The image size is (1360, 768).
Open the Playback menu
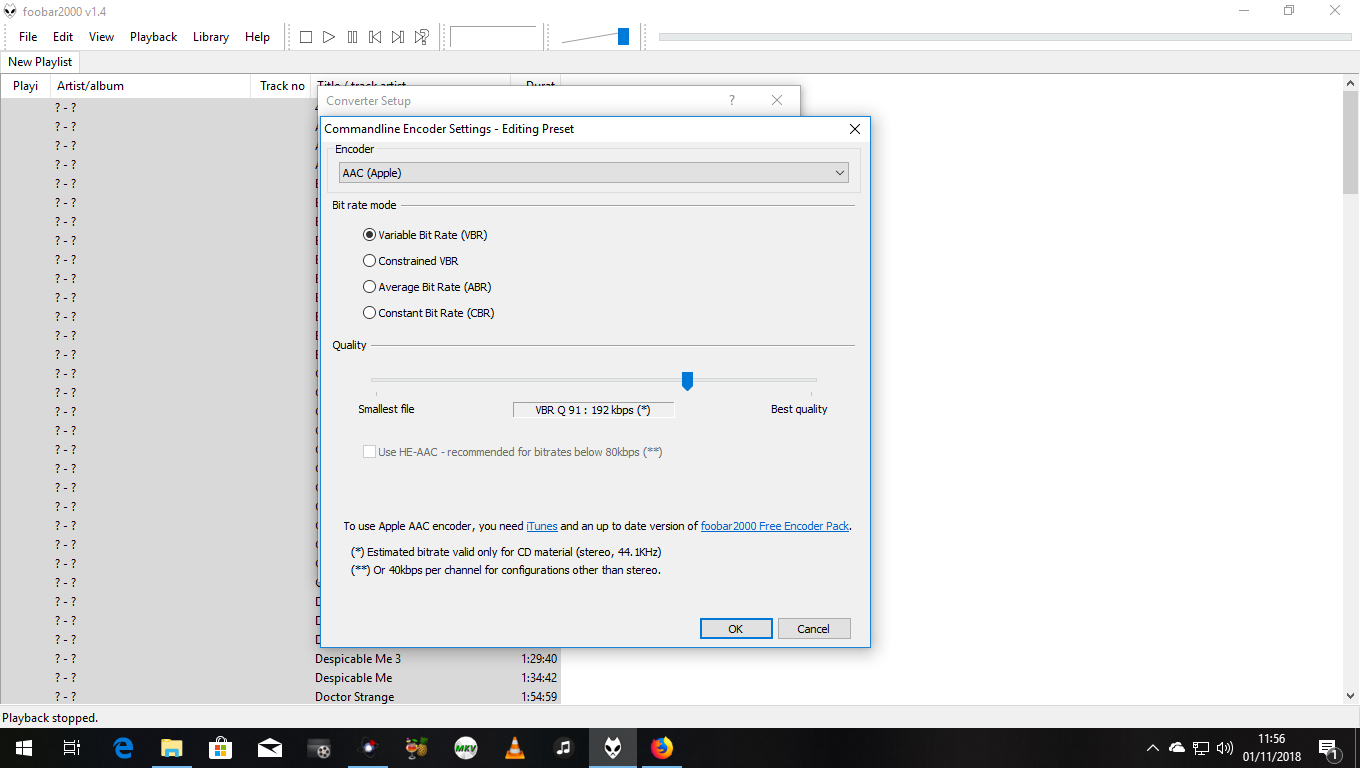click(x=153, y=37)
